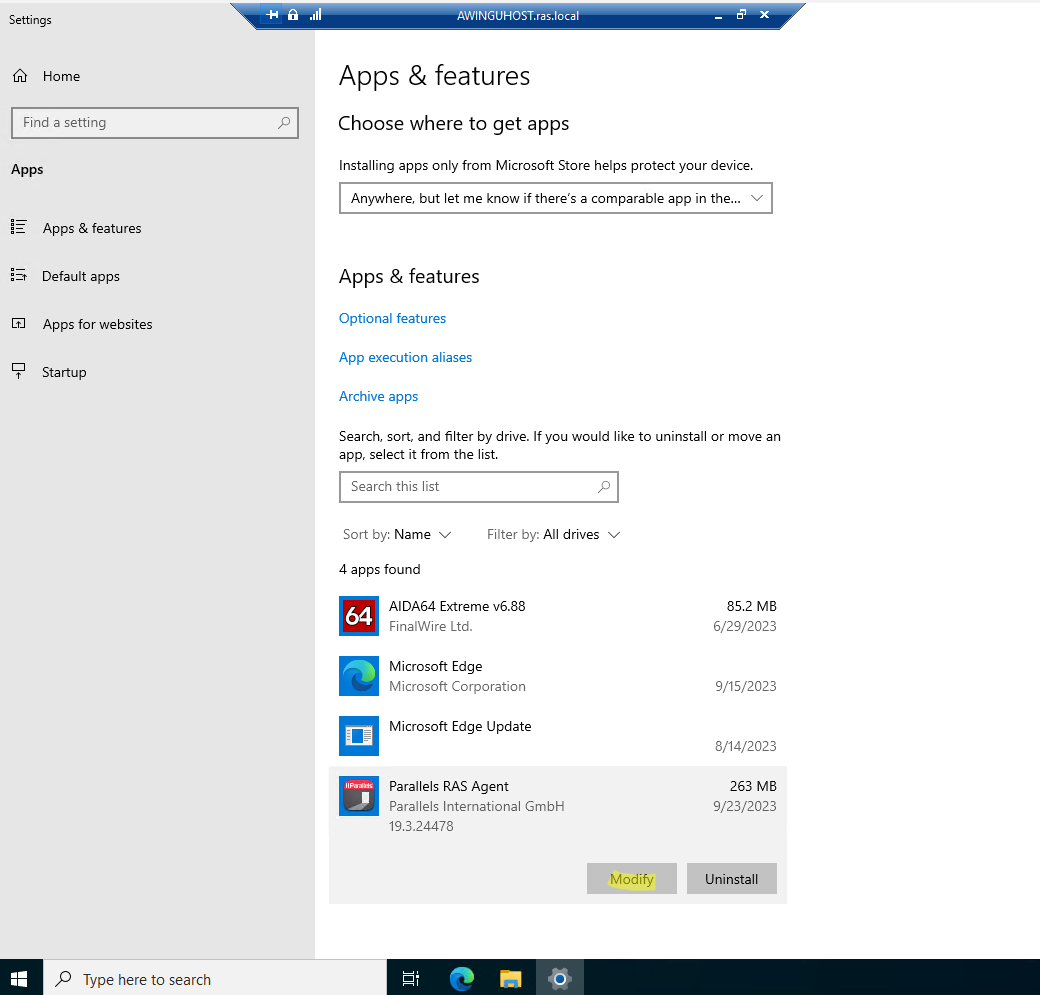Click Parallels RAS Agent name

[x=448, y=786]
